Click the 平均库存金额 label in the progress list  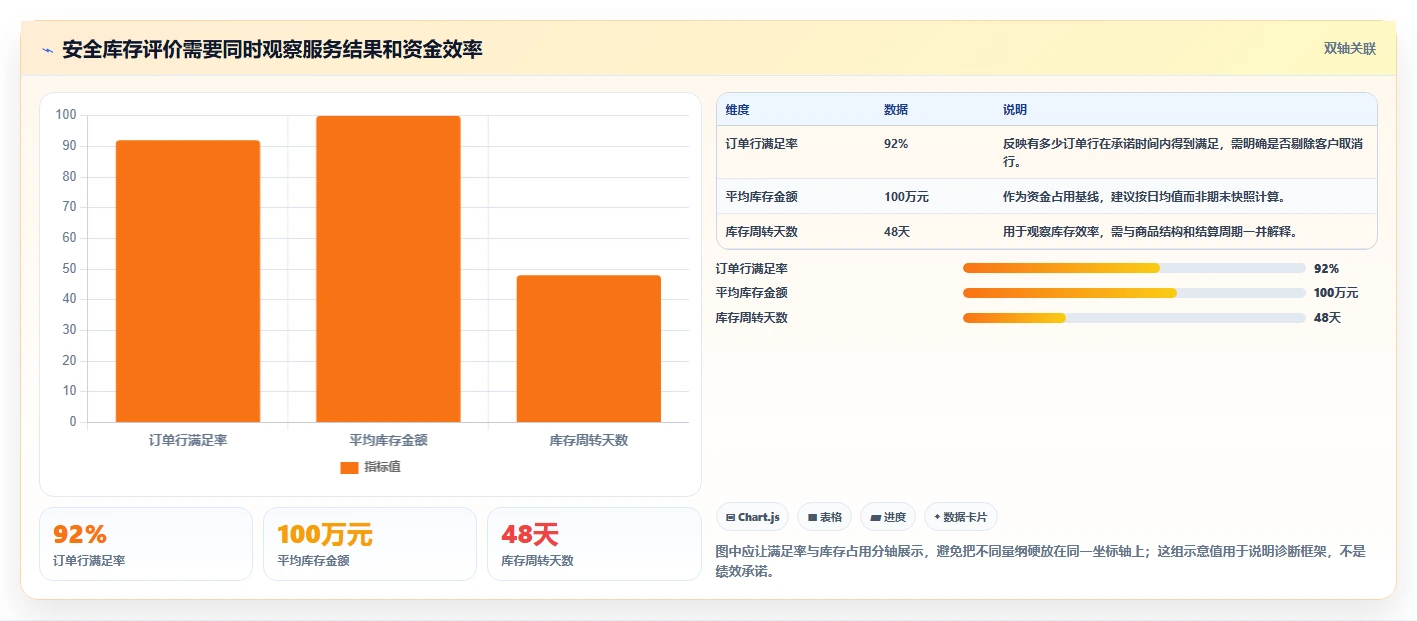point(752,293)
